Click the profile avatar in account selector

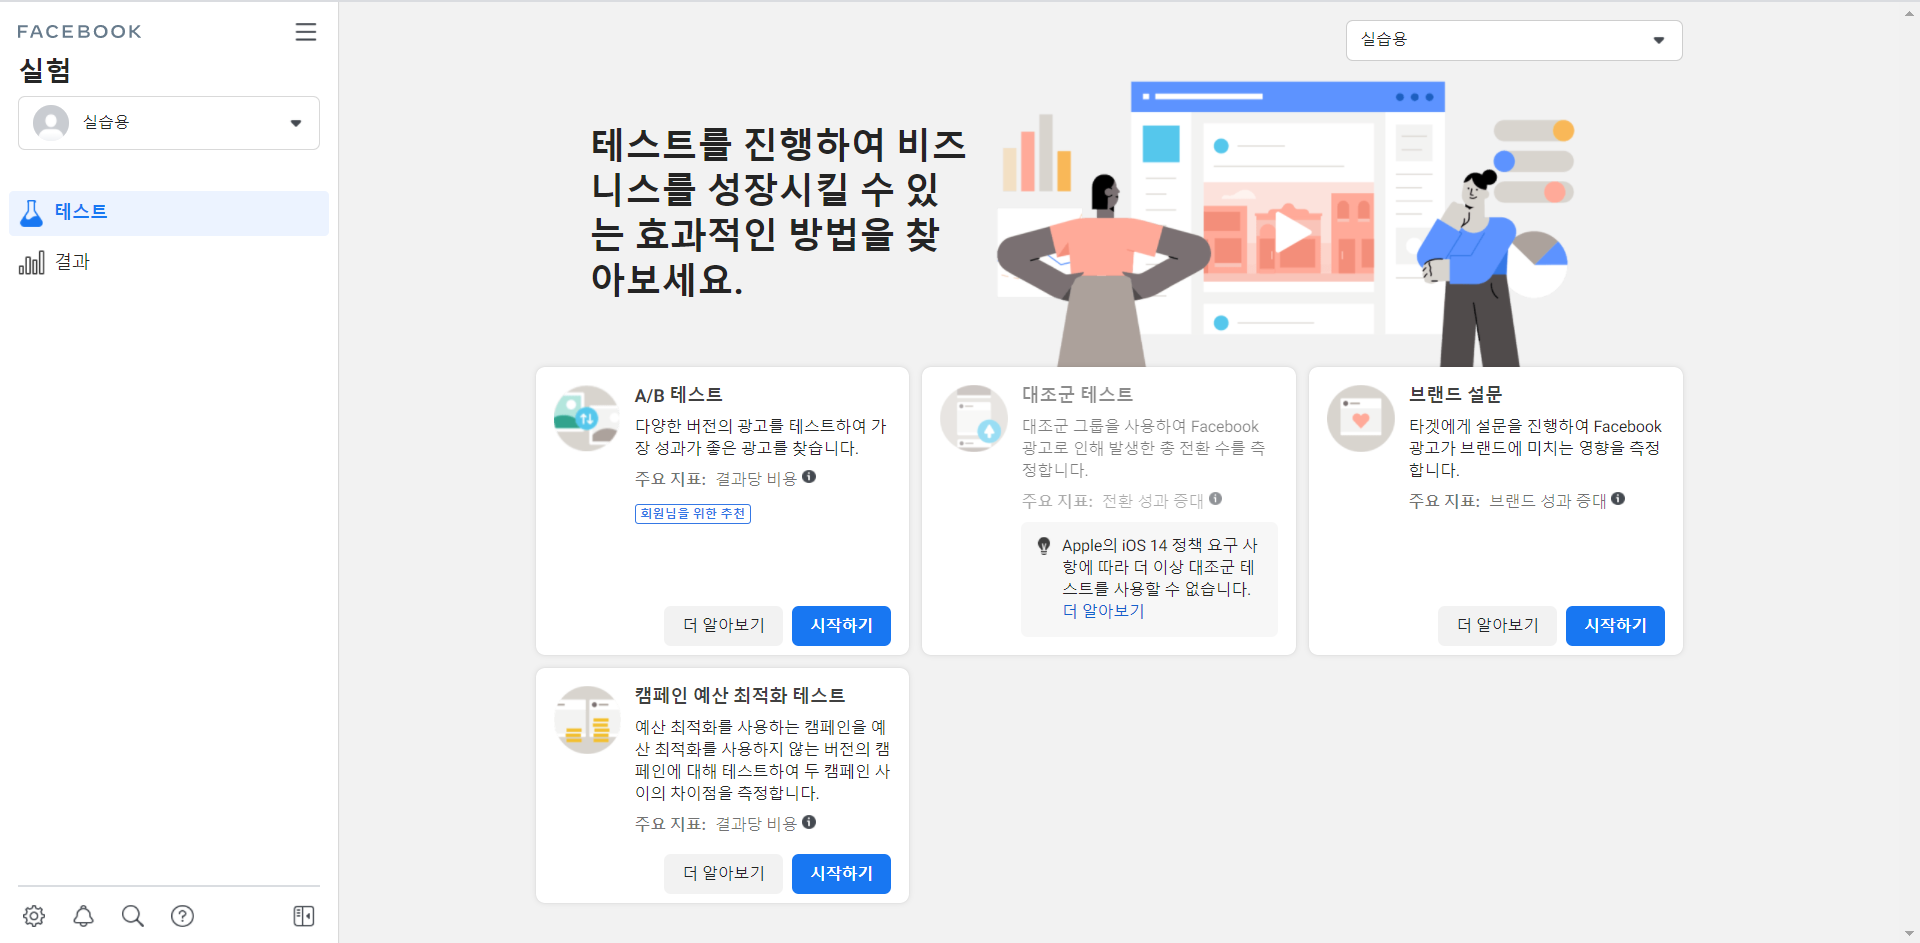point(51,123)
